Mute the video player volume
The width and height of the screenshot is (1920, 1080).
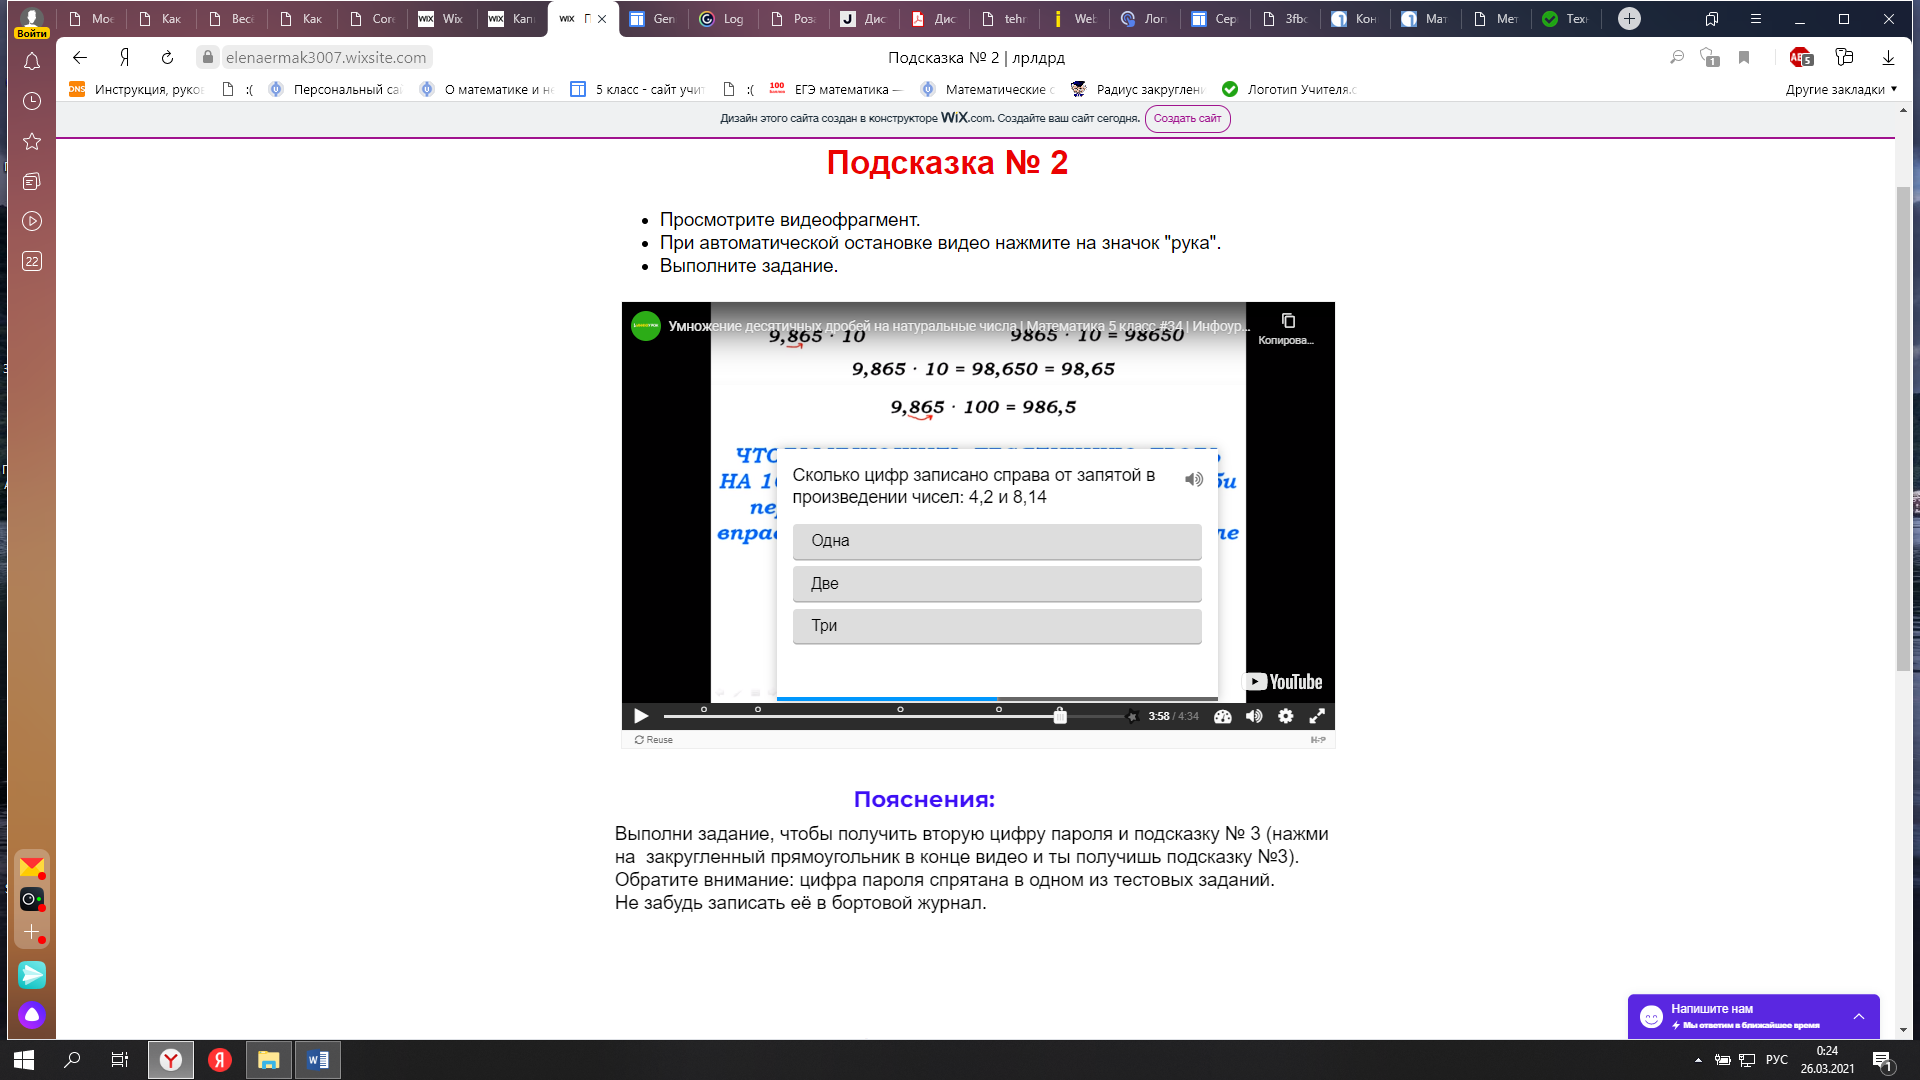click(x=1254, y=716)
